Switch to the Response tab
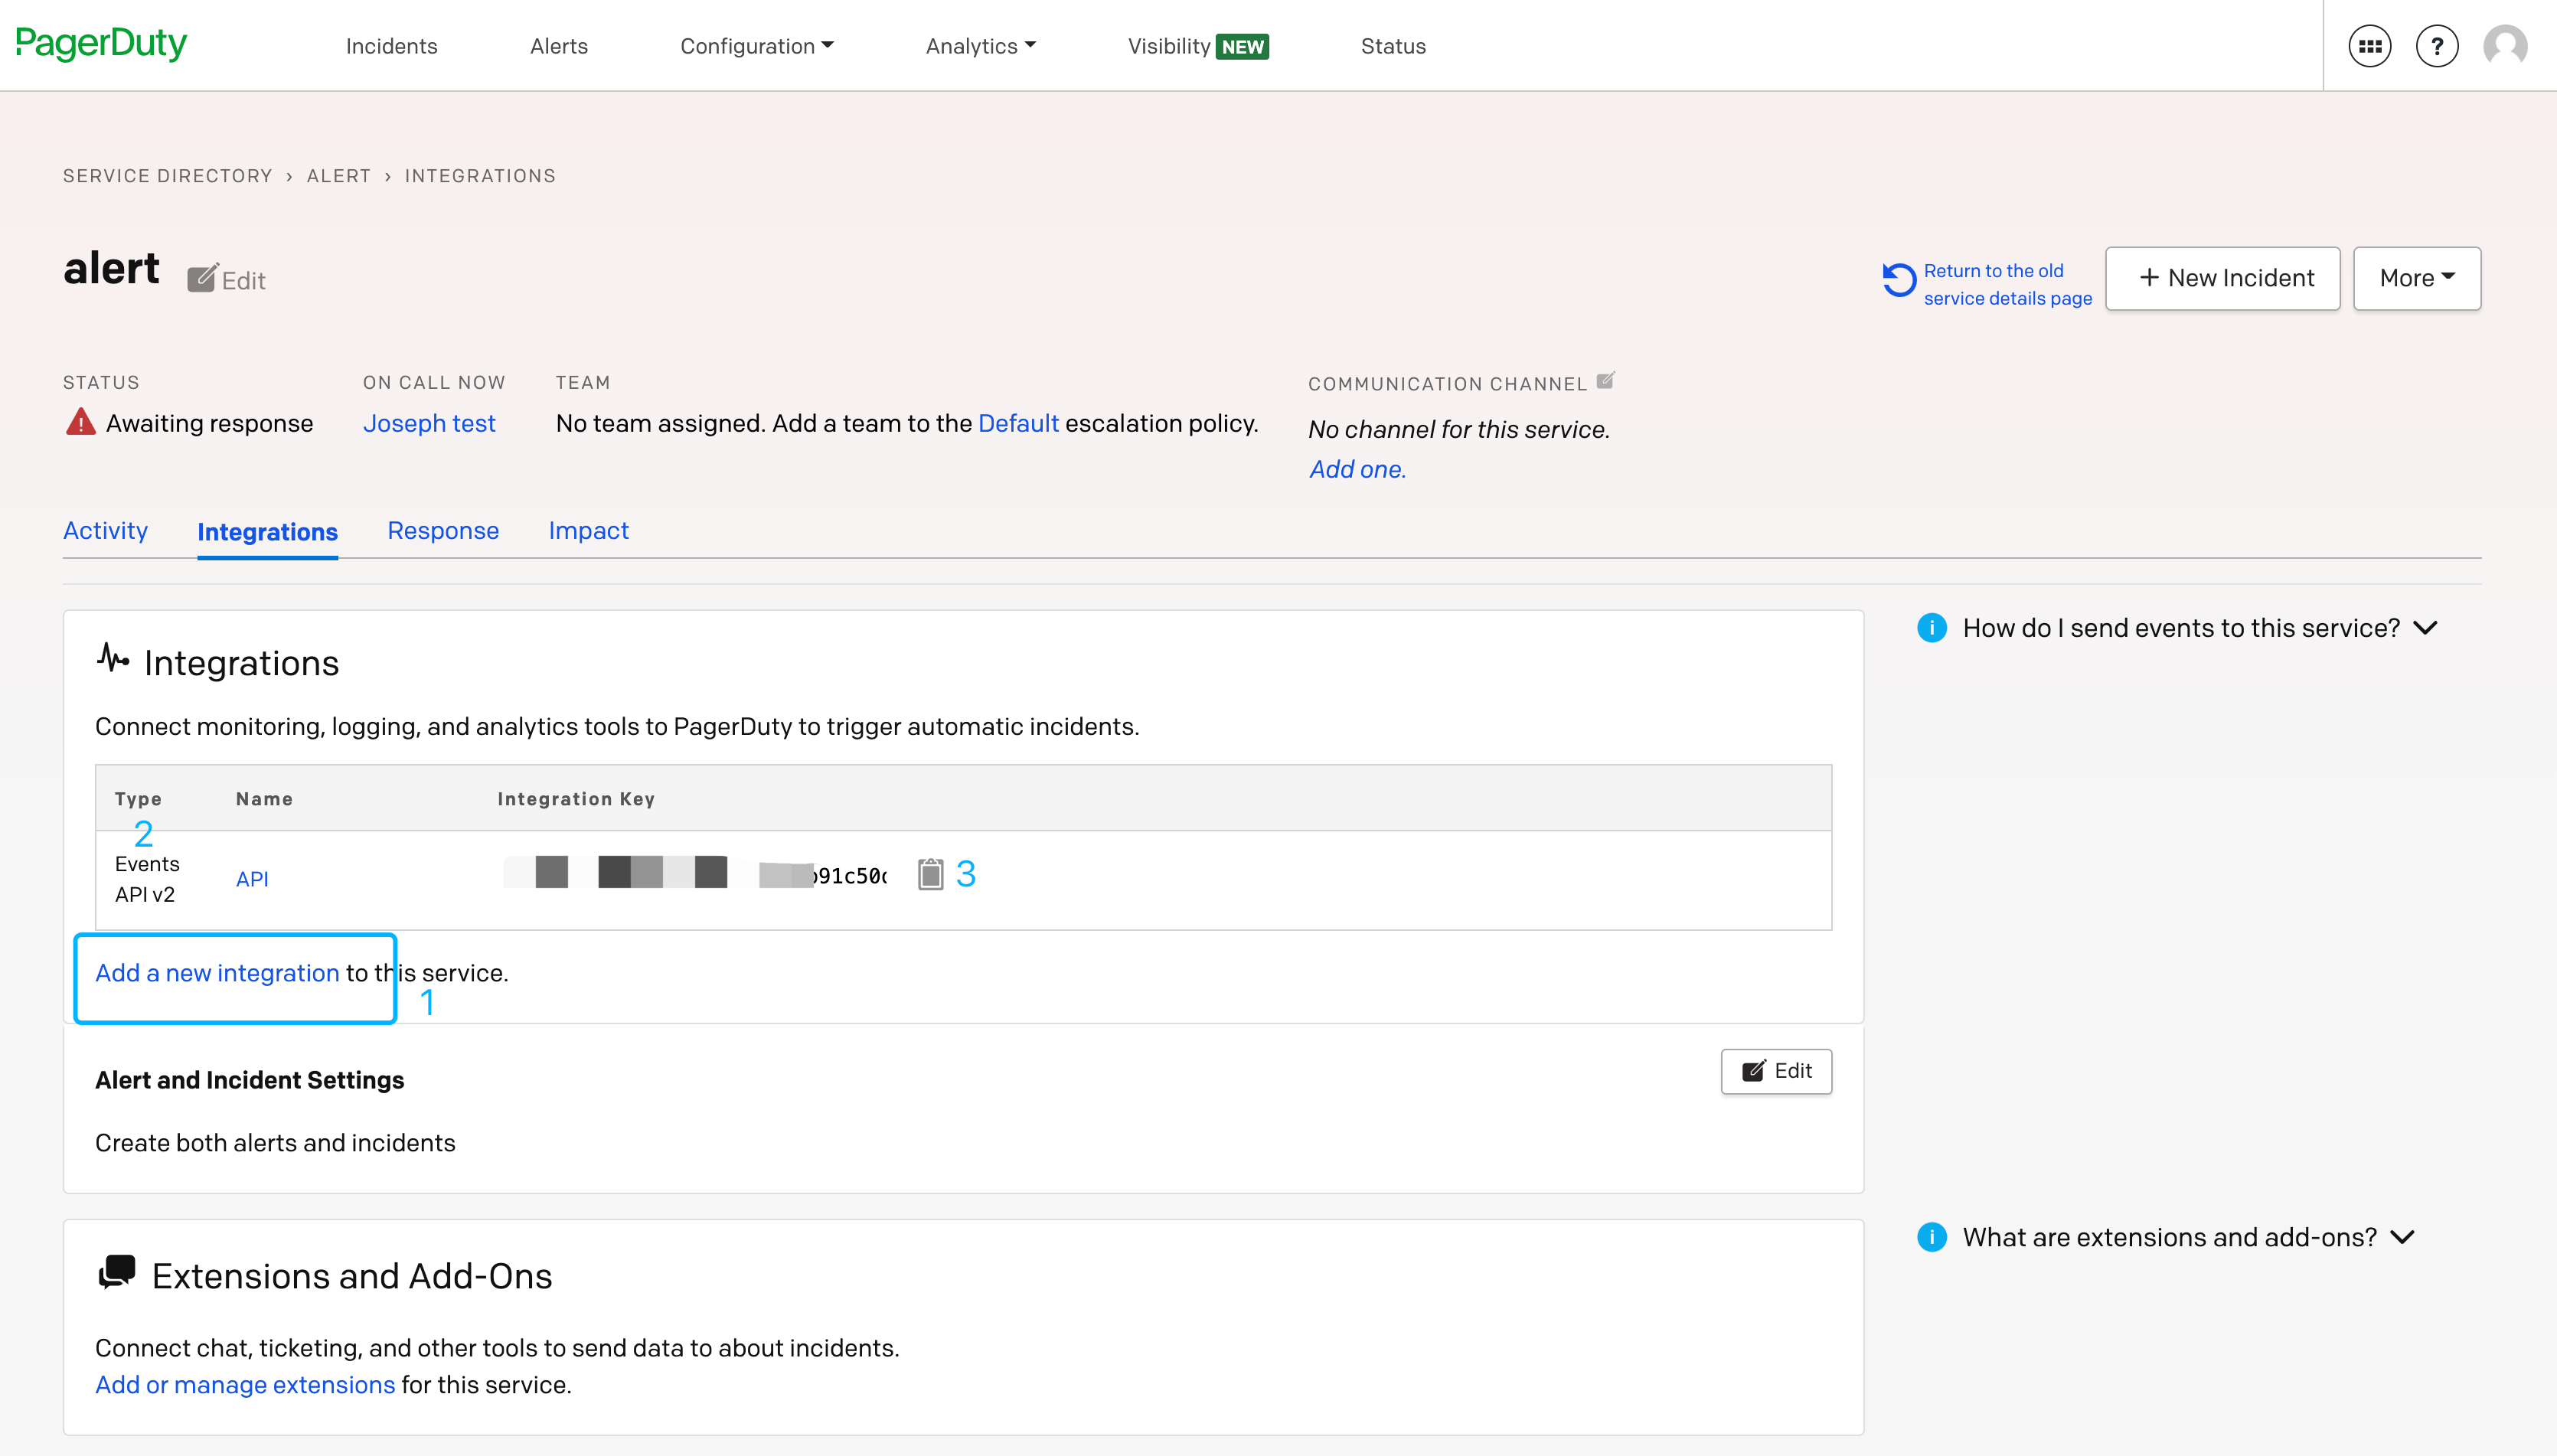The height and width of the screenshot is (1456, 2557). click(443, 531)
